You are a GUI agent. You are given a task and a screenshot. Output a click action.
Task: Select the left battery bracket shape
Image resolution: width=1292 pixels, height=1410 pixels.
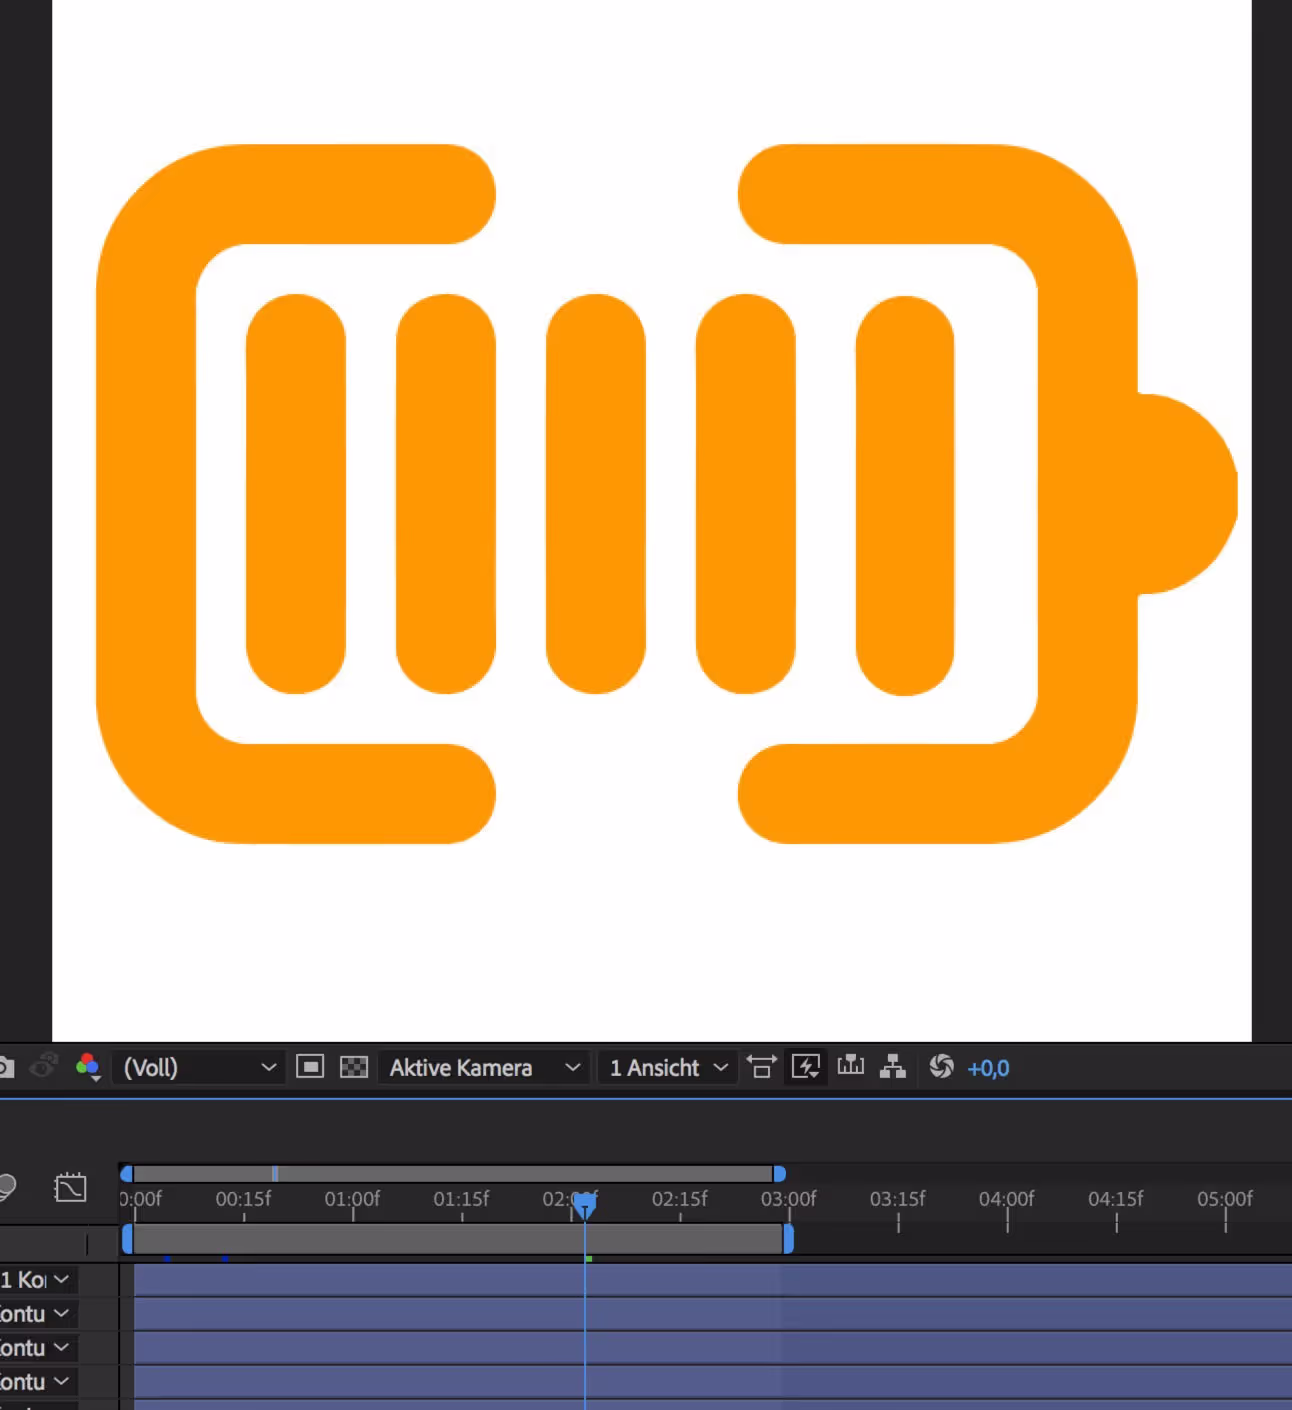point(146,494)
